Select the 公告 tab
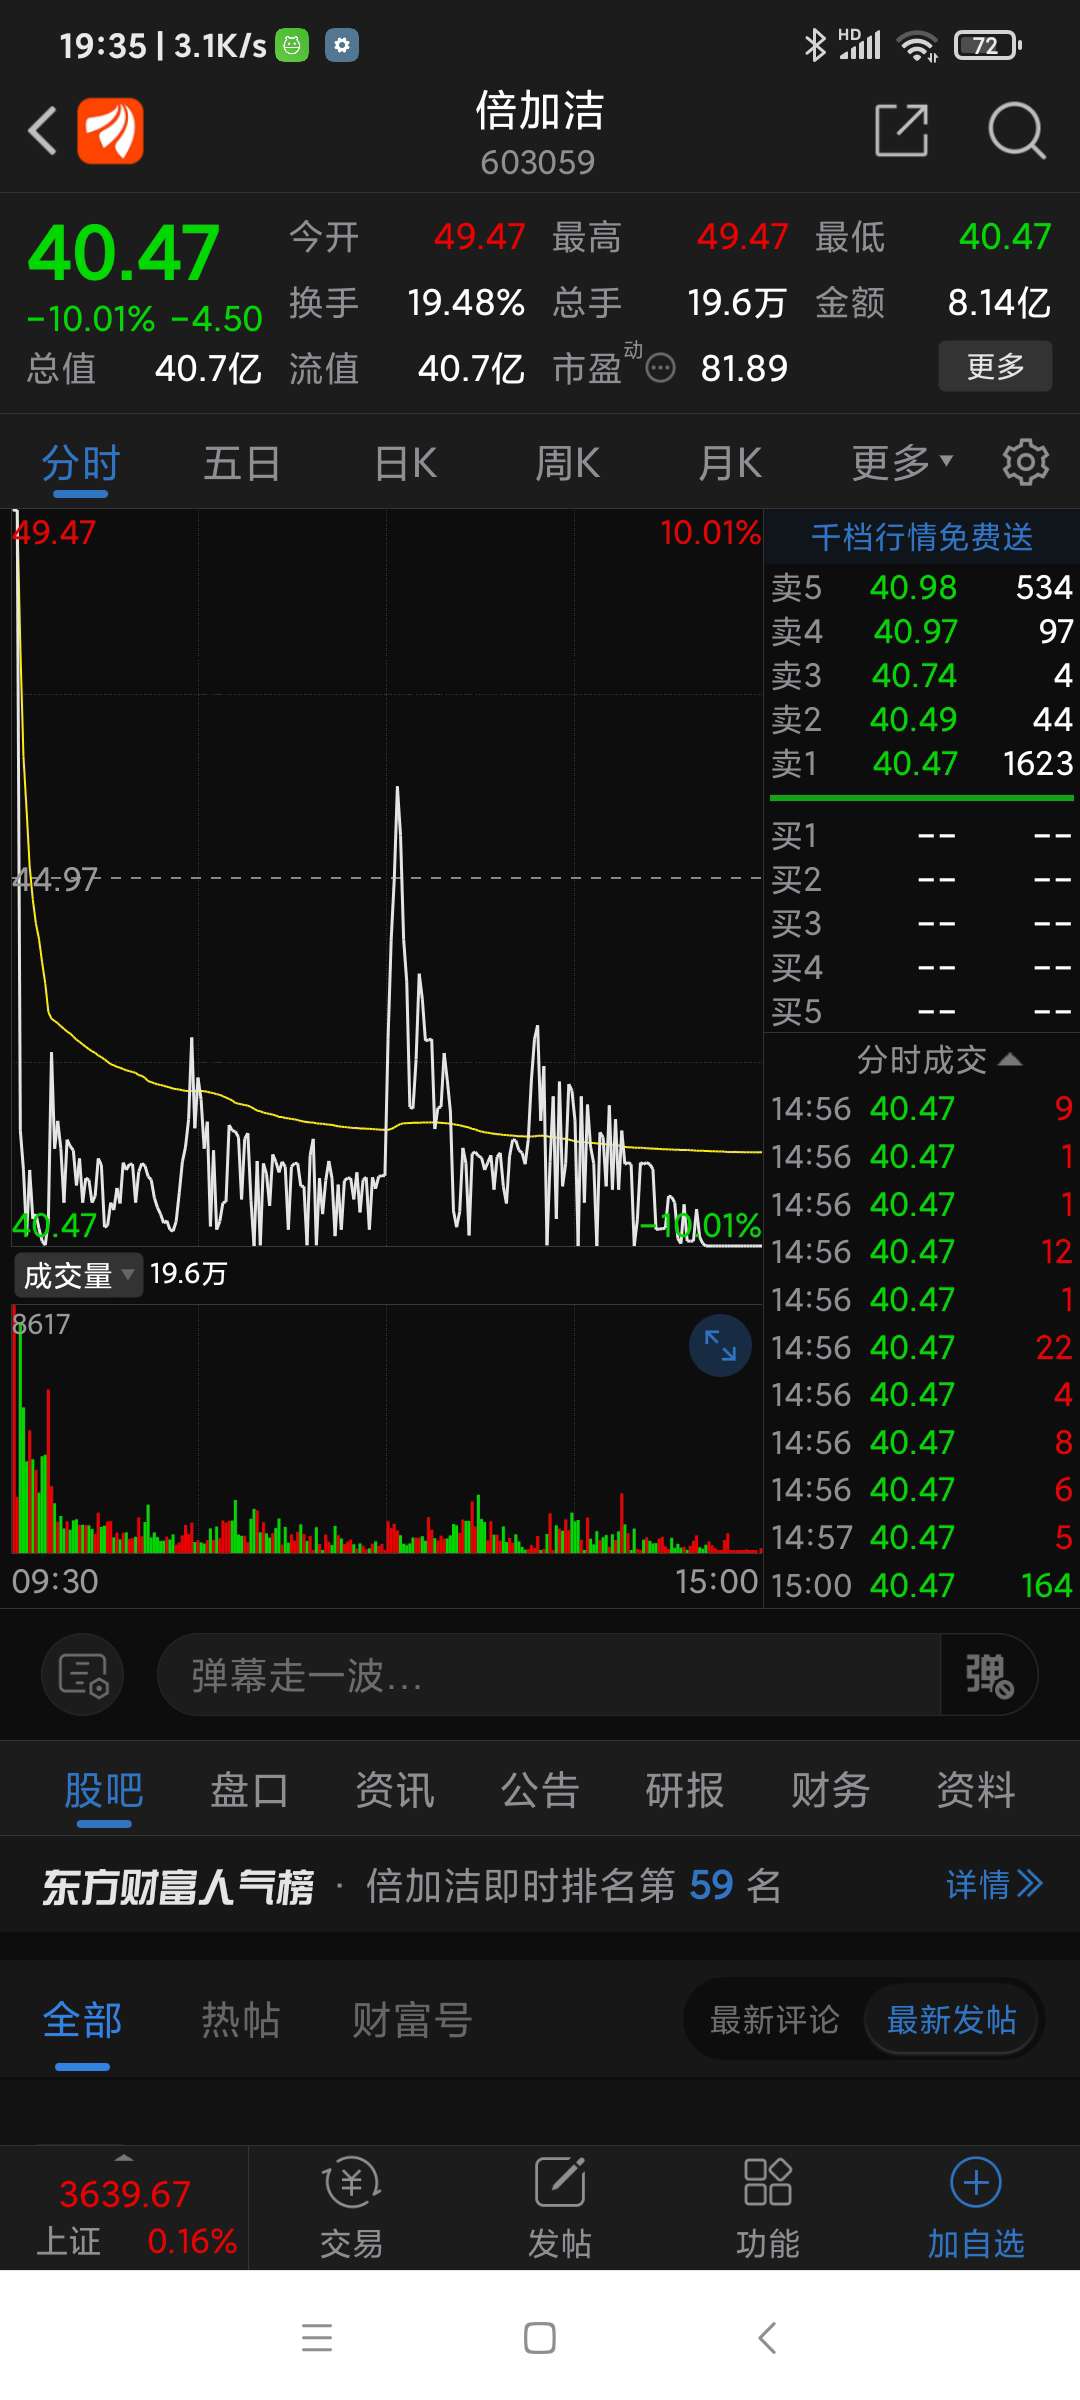 (540, 1790)
